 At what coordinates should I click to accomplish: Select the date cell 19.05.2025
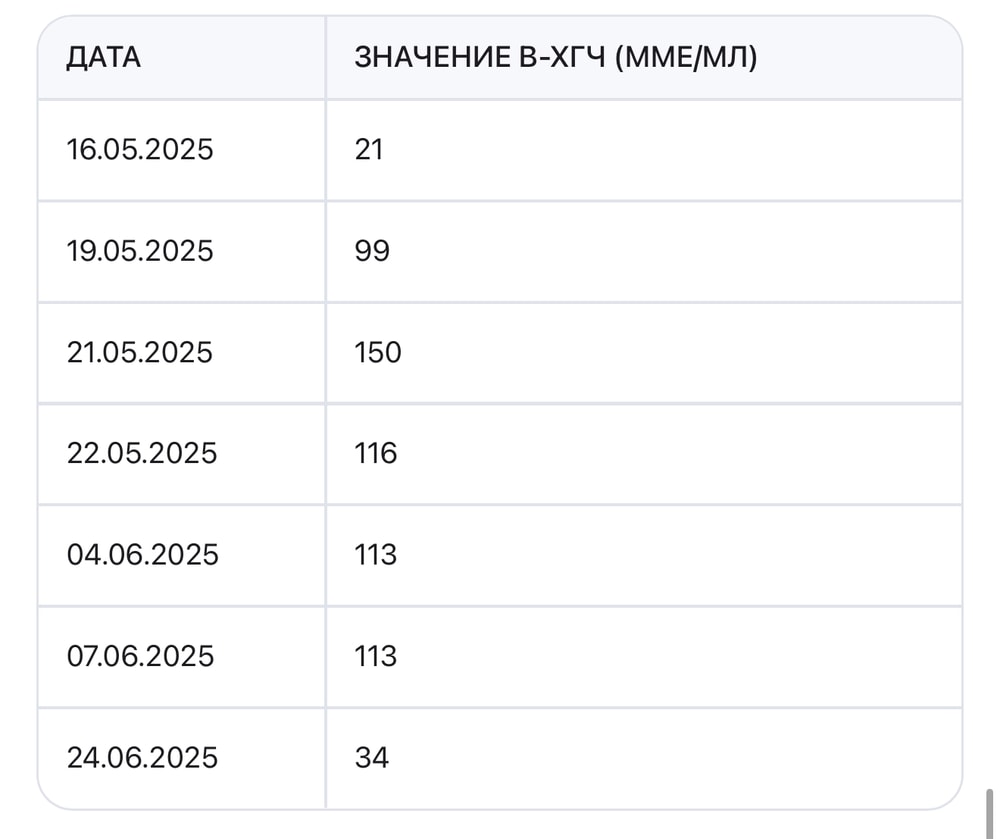tap(140, 250)
